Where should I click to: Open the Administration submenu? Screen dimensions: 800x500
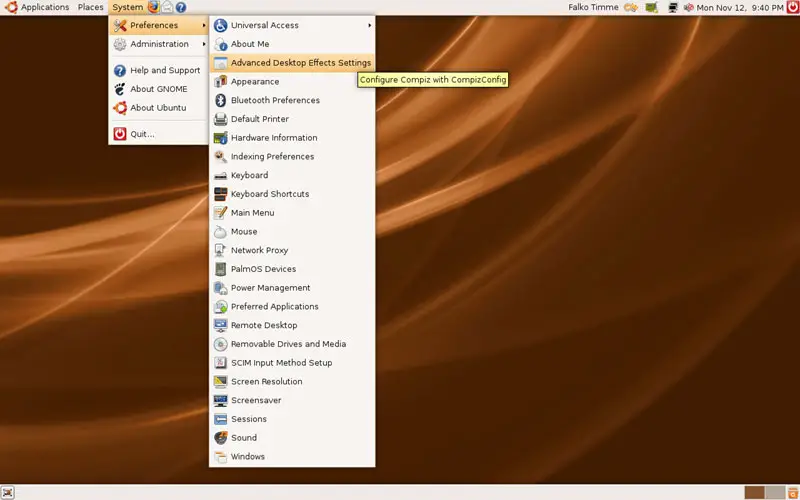pyautogui.click(x=159, y=44)
